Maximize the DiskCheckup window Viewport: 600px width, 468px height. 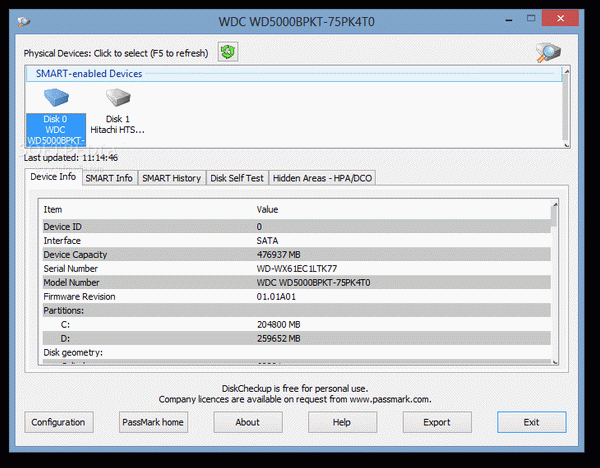531,18
